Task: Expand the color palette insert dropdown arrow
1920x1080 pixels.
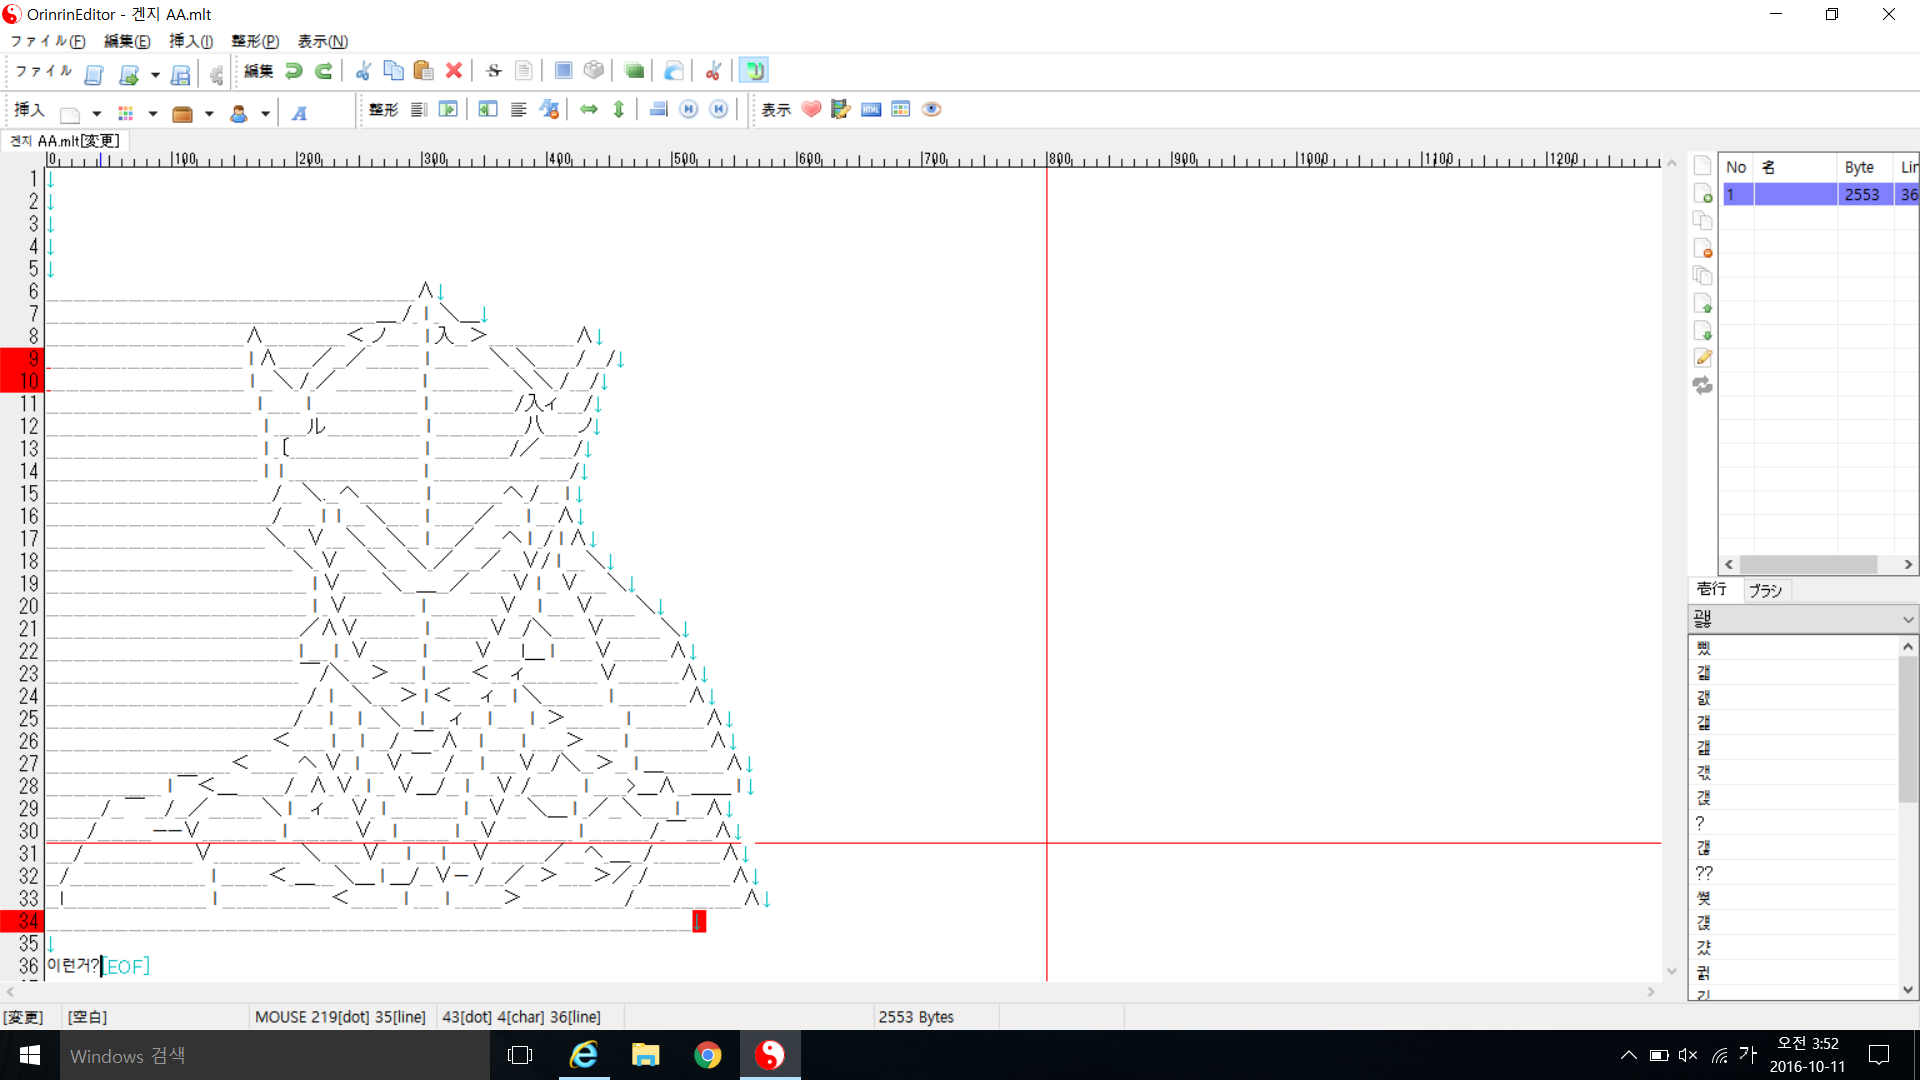Action: click(x=153, y=113)
